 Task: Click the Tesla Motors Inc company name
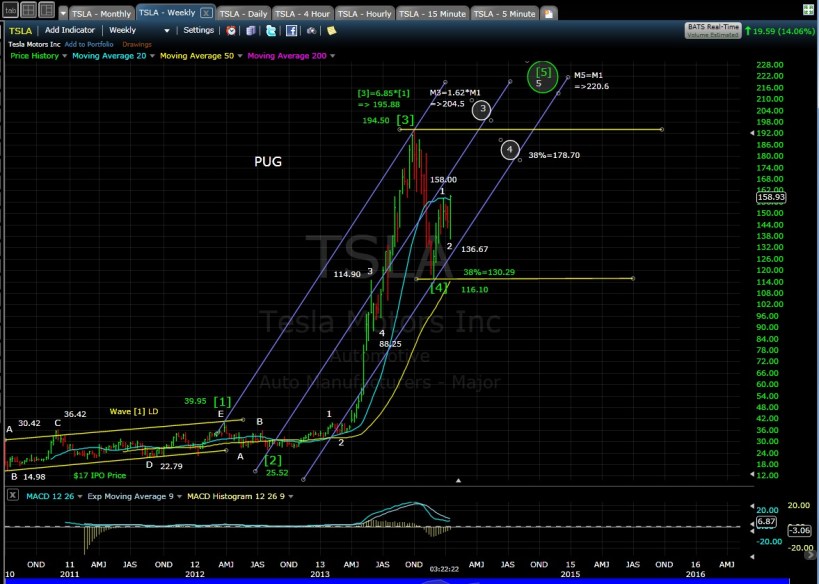tap(34, 44)
